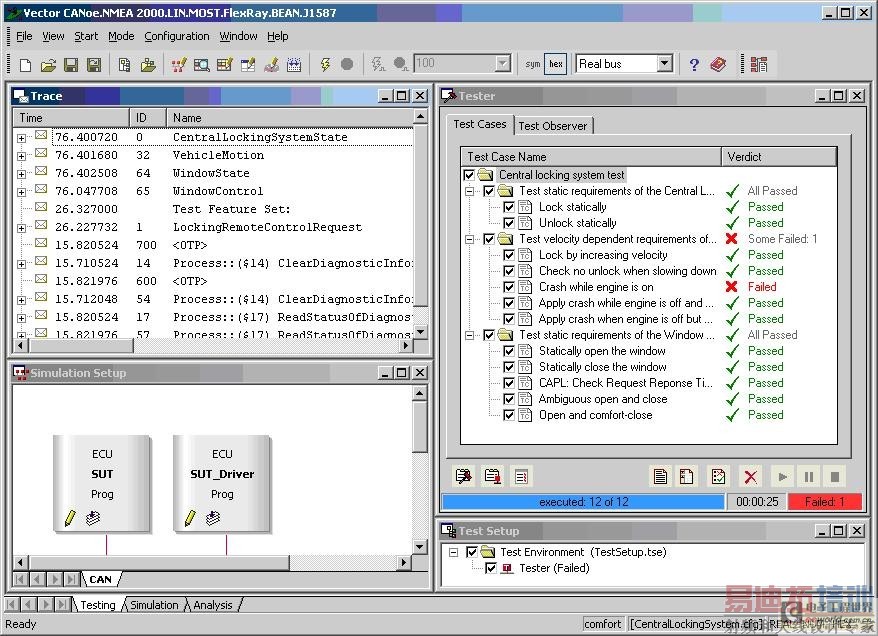Click the 00:00:25 elapsed time field
This screenshot has height=636, width=878.
point(756,502)
